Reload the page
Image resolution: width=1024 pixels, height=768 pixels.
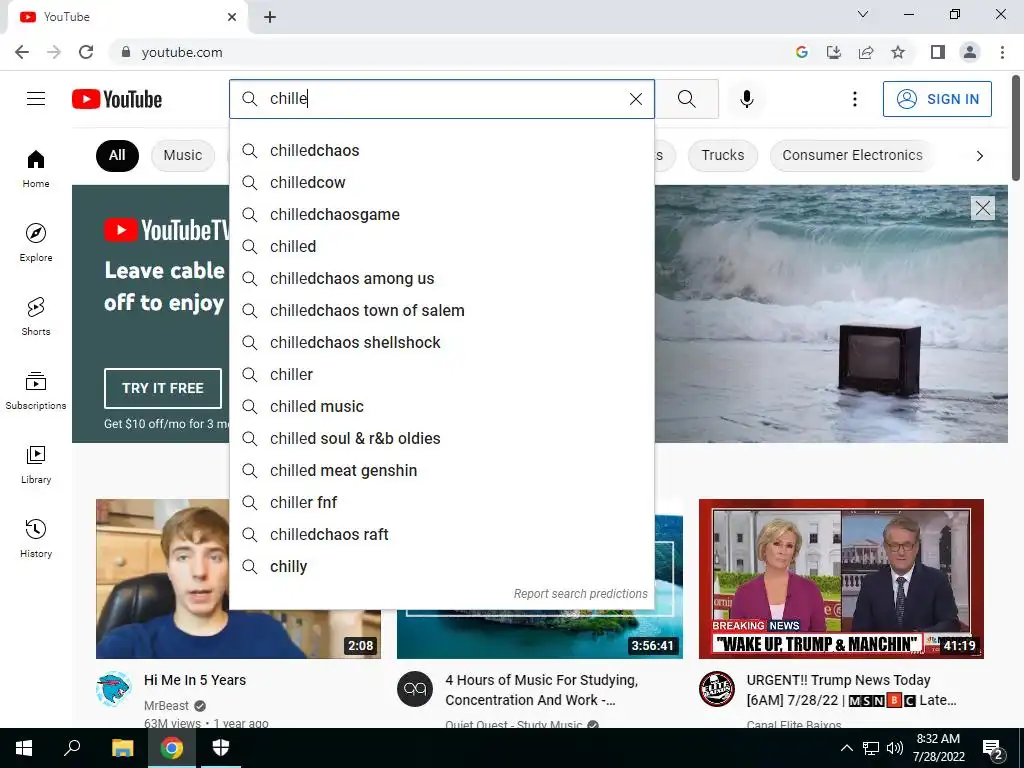[x=86, y=52]
